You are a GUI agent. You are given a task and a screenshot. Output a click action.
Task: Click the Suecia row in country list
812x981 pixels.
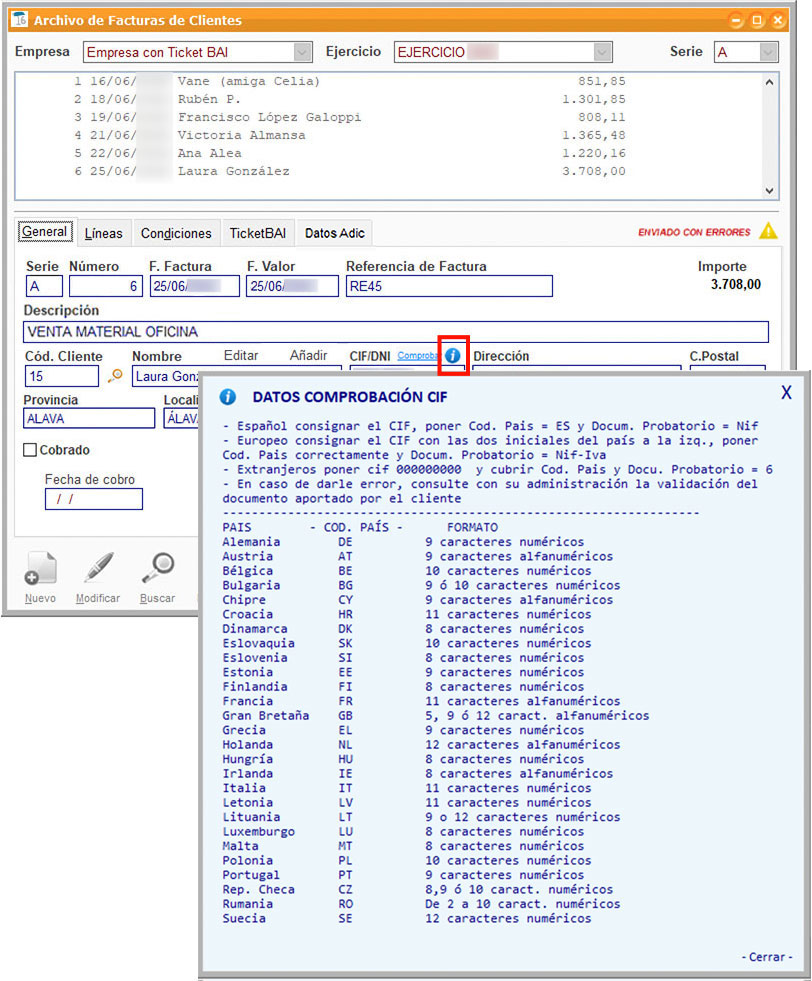pyautogui.click(x=407, y=918)
